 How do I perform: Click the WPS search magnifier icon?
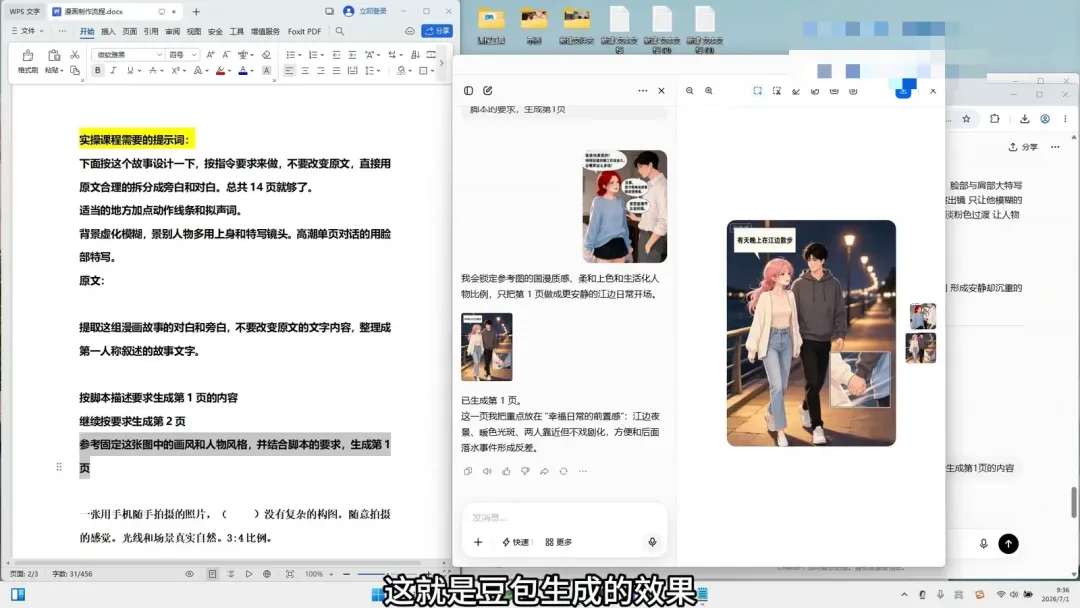pos(340,31)
